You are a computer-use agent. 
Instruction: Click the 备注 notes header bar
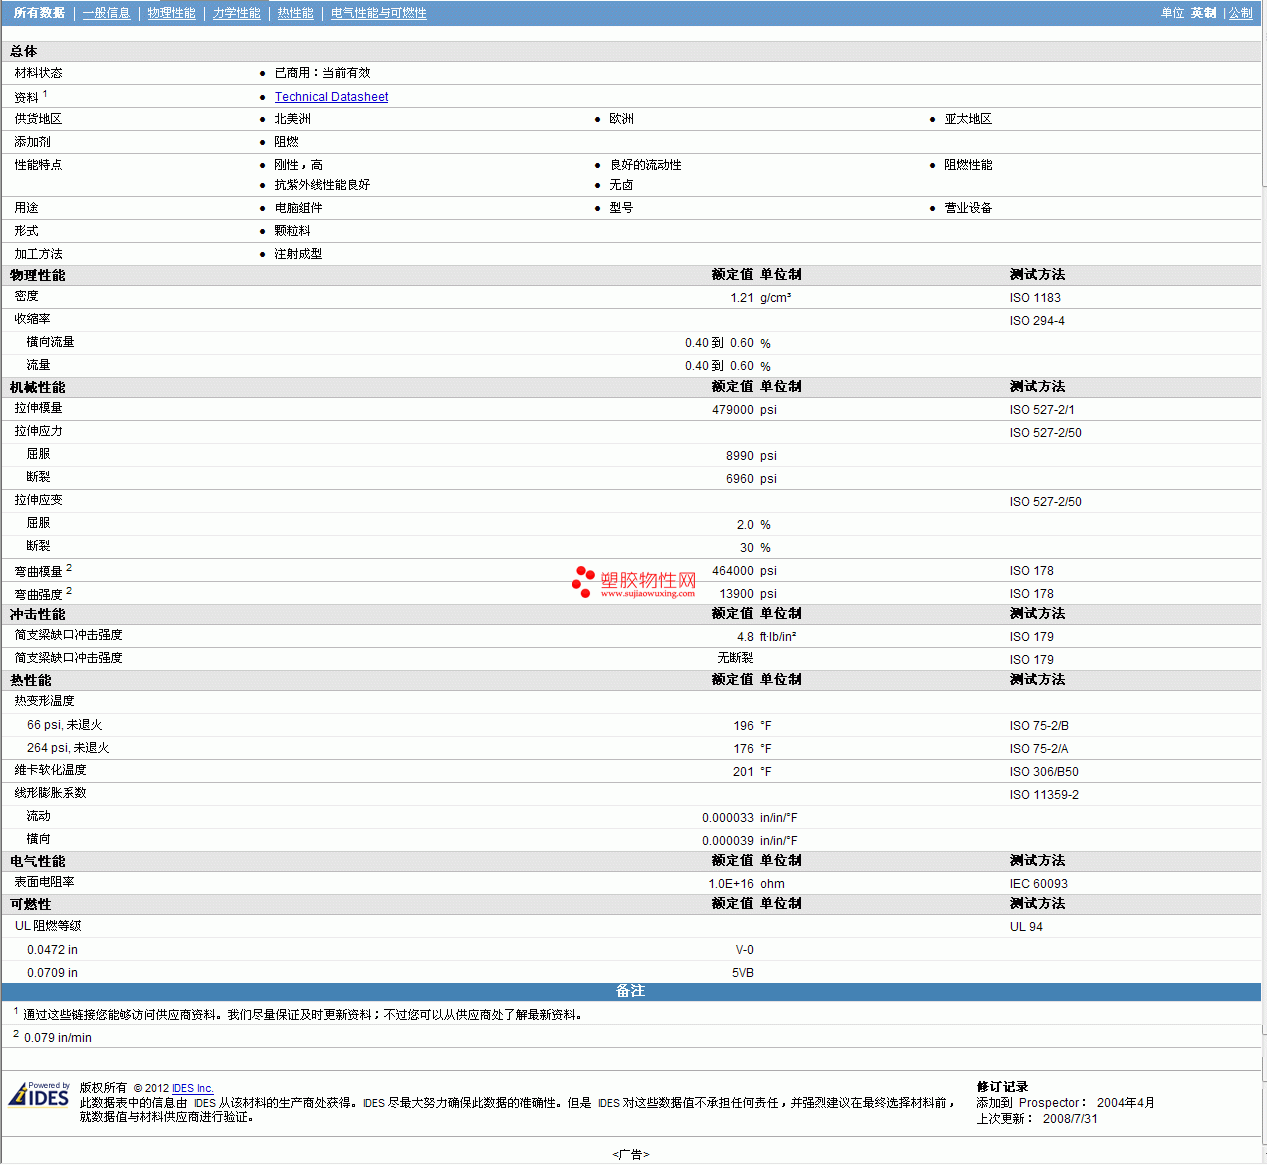point(630,991)
